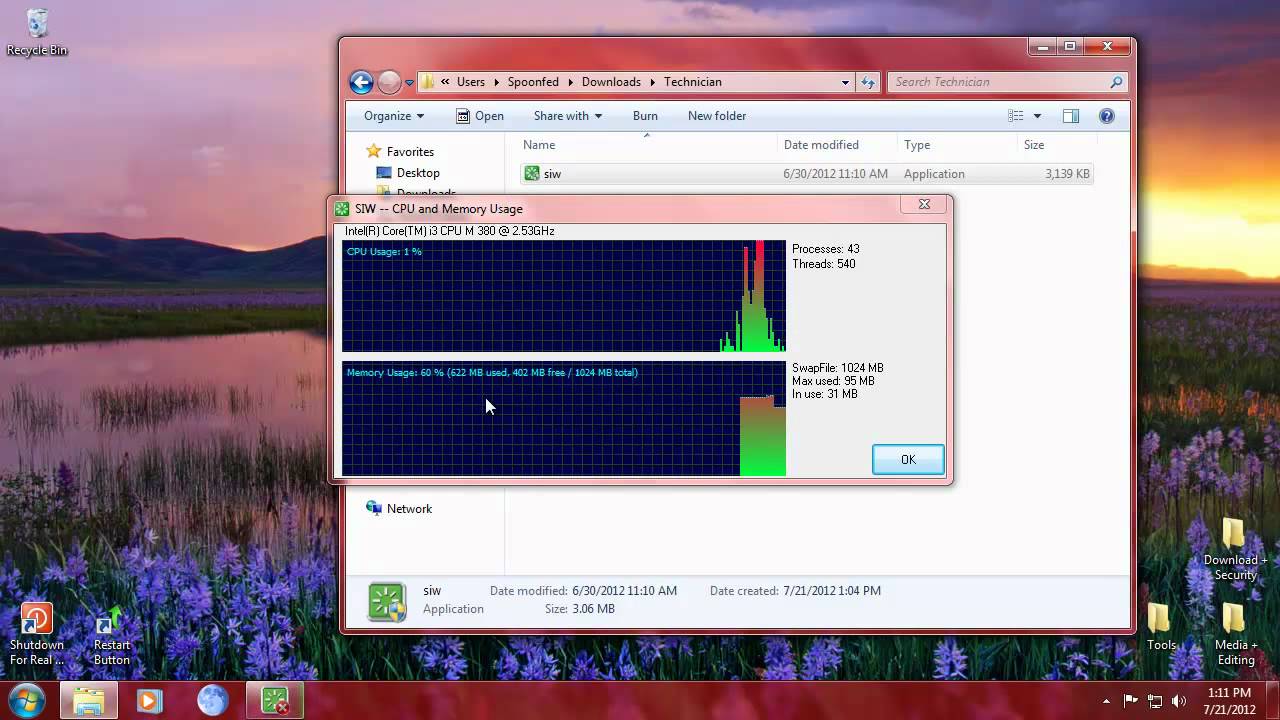Select Spoonfed in the address breadcrumb

(x=531, y=82)
